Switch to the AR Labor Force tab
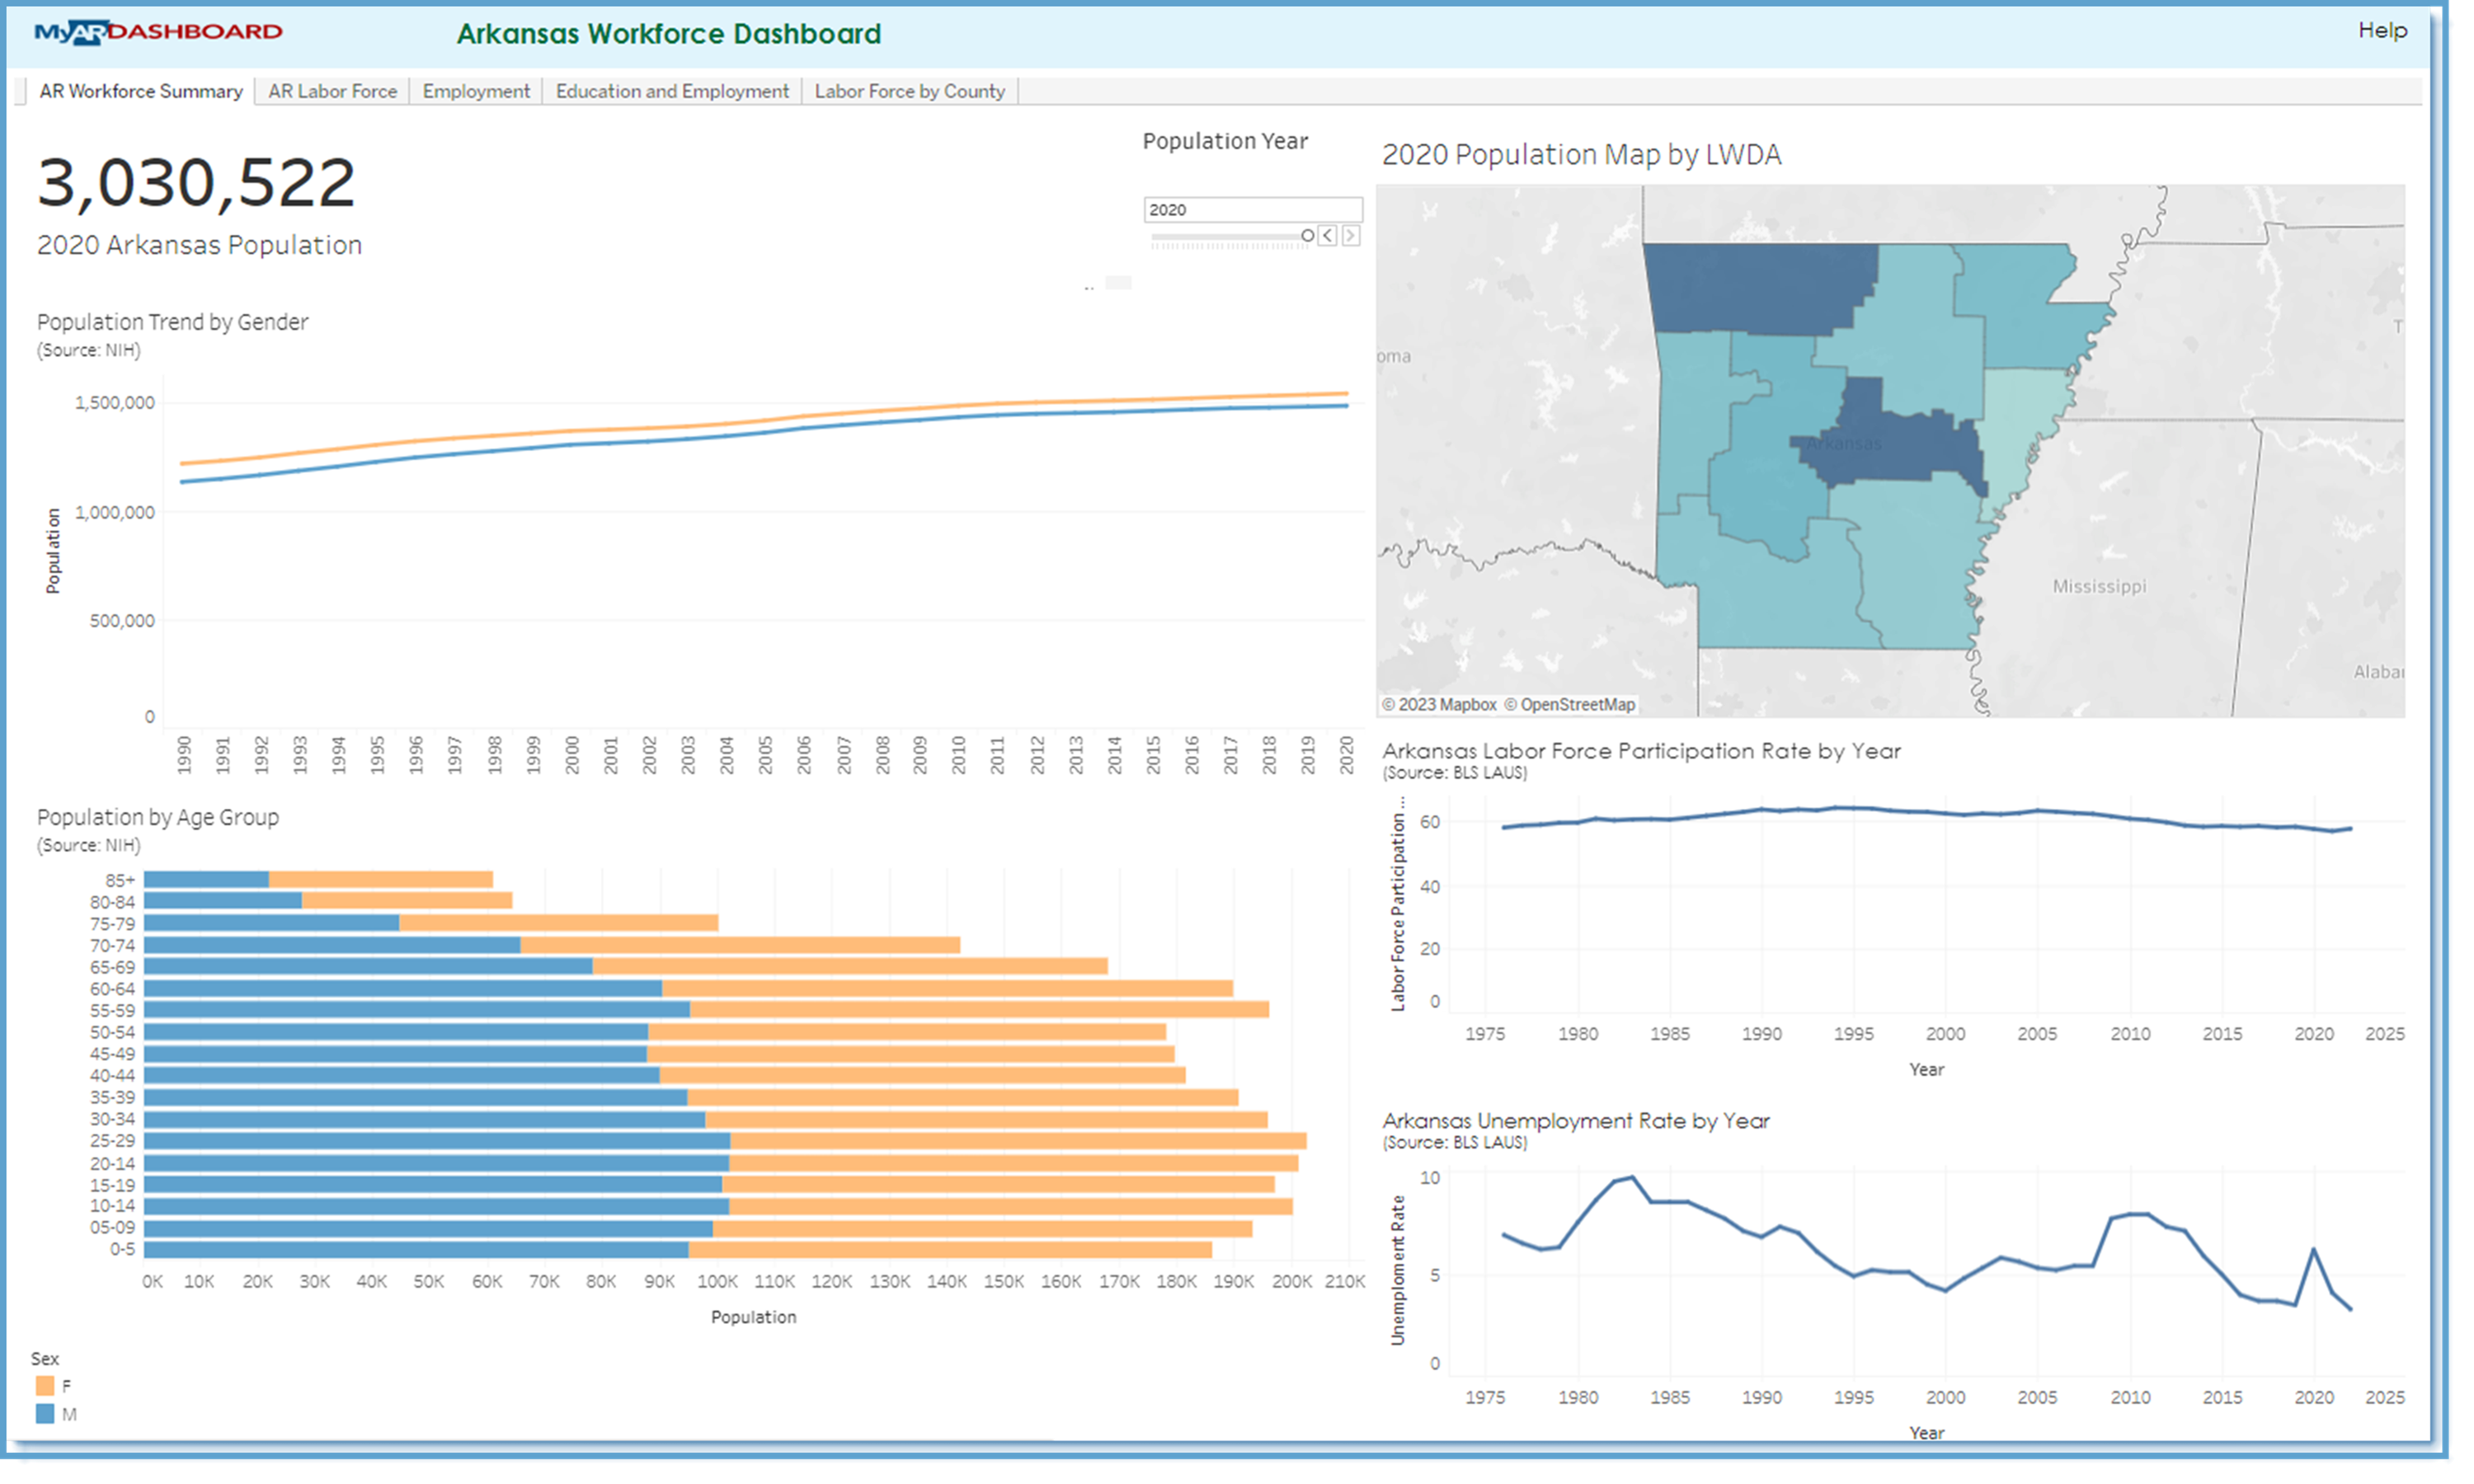This screenshot has width=2474, height=1484. pyautogui.click(x=331, y=91)
